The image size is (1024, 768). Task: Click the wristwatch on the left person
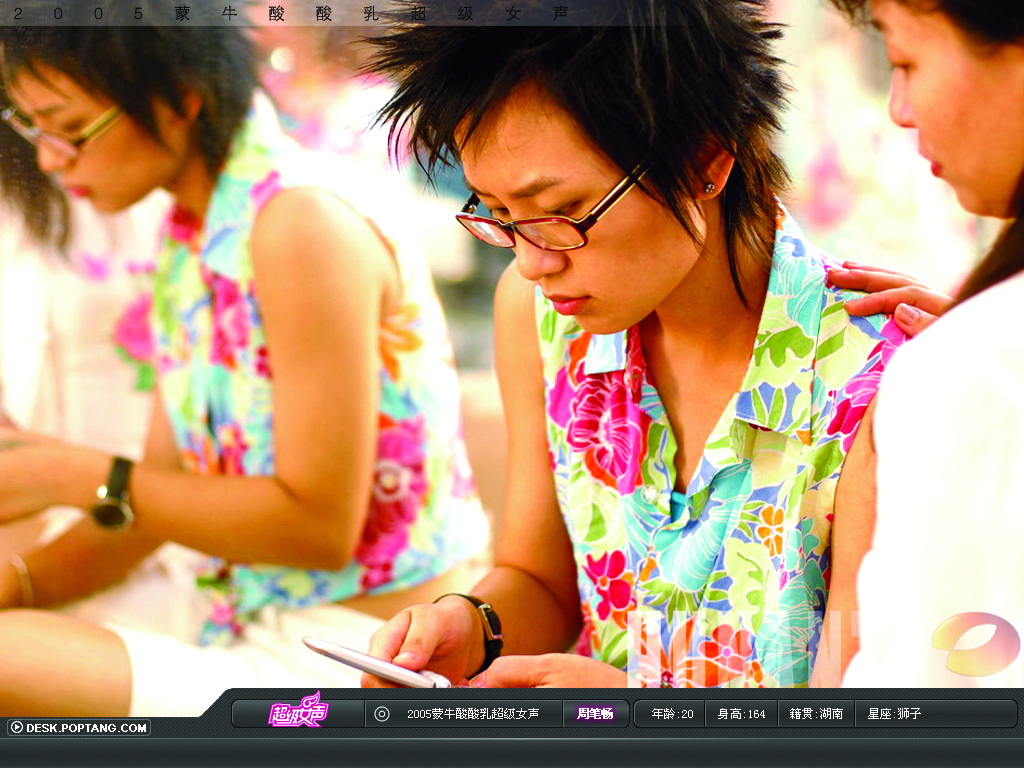pyautogui.click(x=114, y=494)
